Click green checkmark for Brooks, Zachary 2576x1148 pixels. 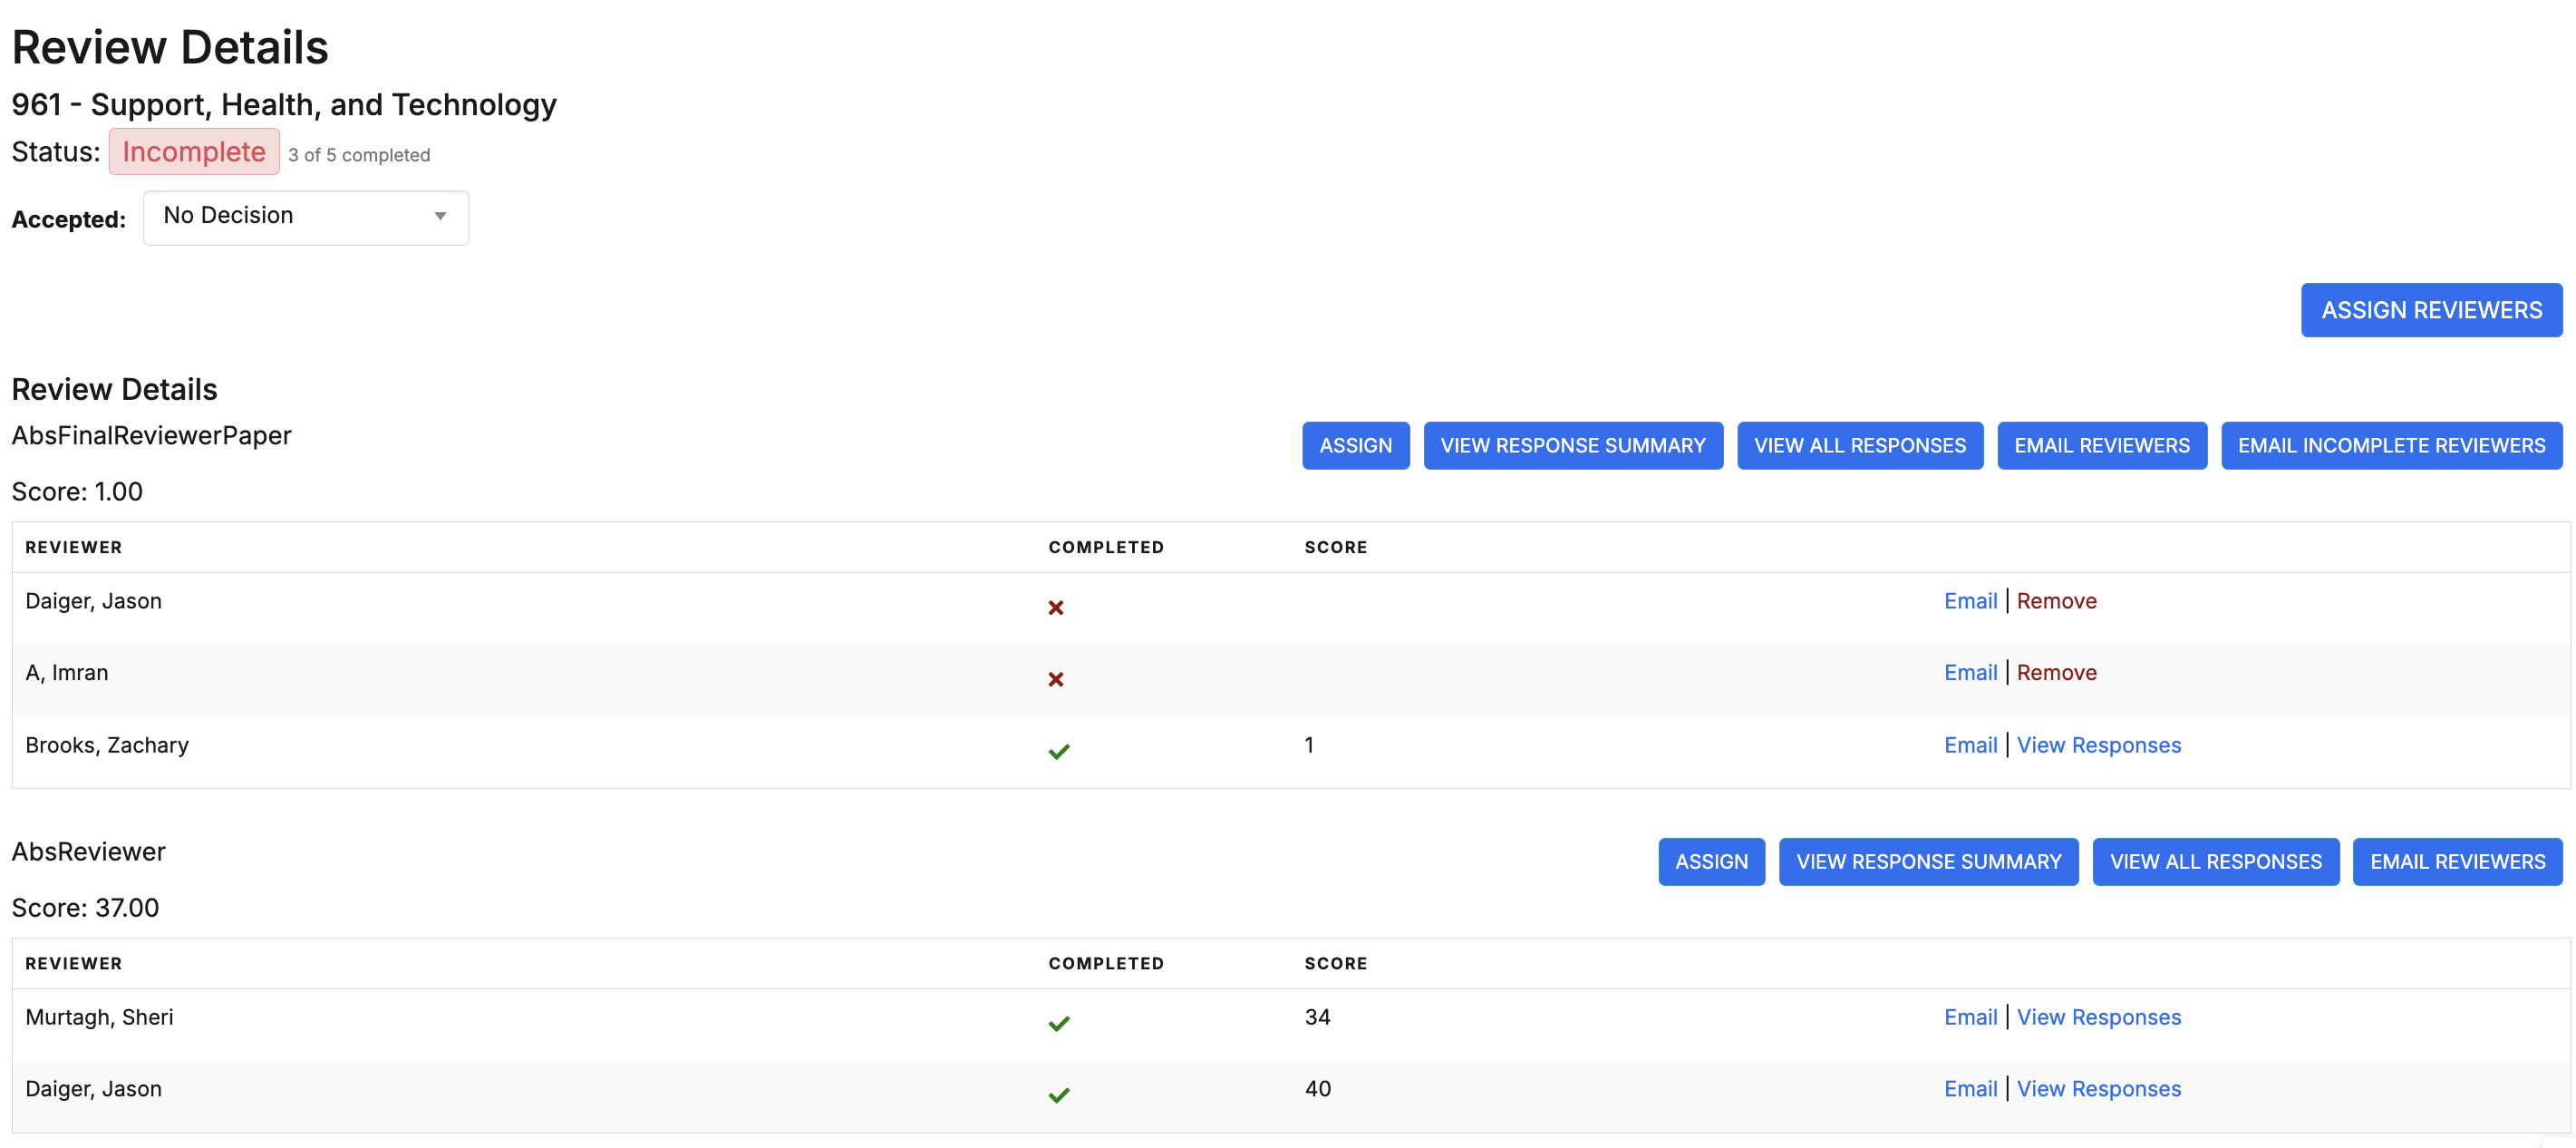coord(1059,752)
